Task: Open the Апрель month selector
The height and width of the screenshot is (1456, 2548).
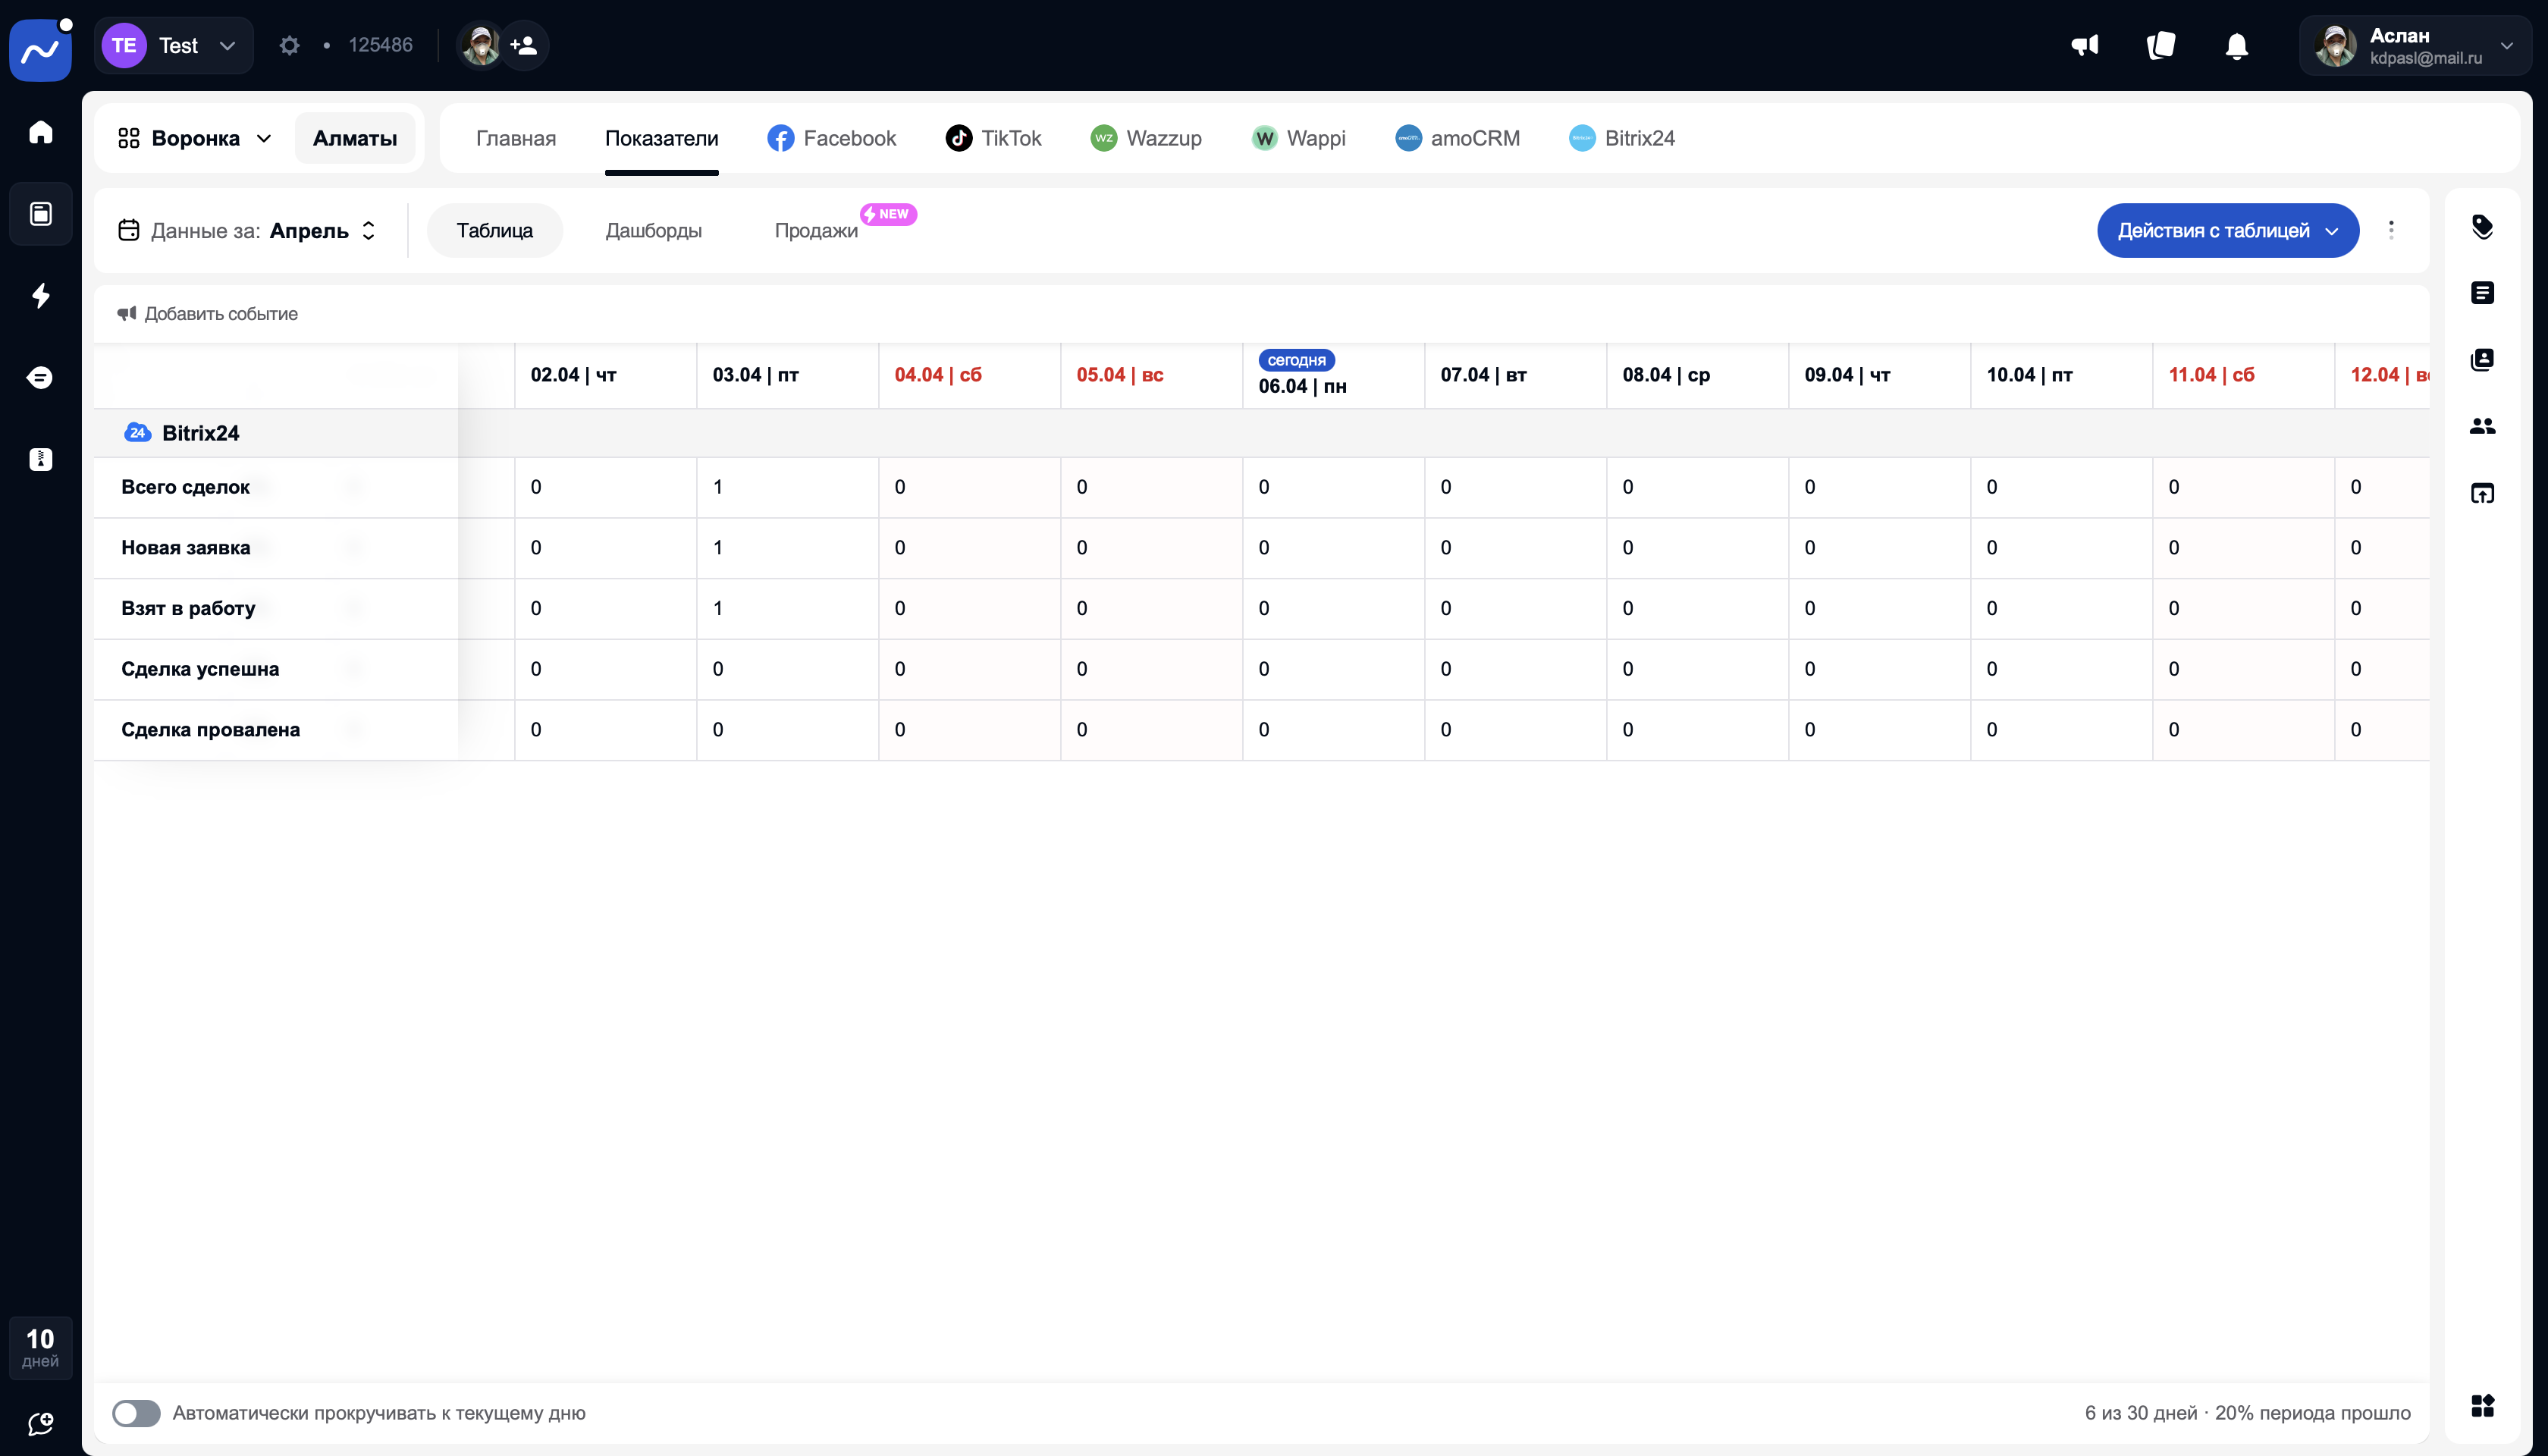Action: click(x=322, y=231)
